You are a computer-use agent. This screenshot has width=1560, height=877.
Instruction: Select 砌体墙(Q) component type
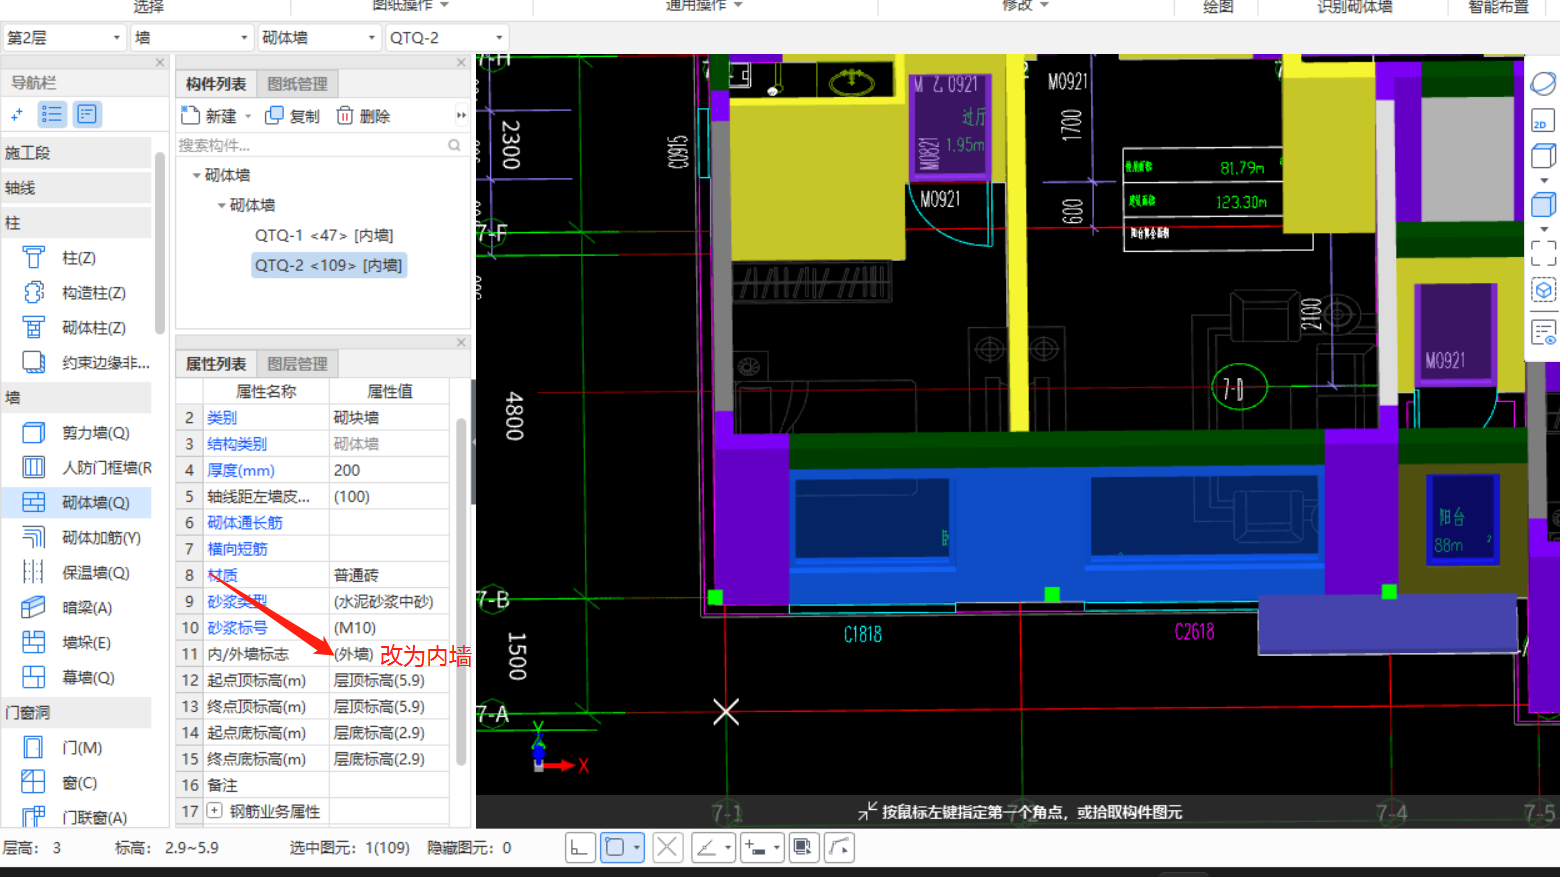[x=78, y=503]
